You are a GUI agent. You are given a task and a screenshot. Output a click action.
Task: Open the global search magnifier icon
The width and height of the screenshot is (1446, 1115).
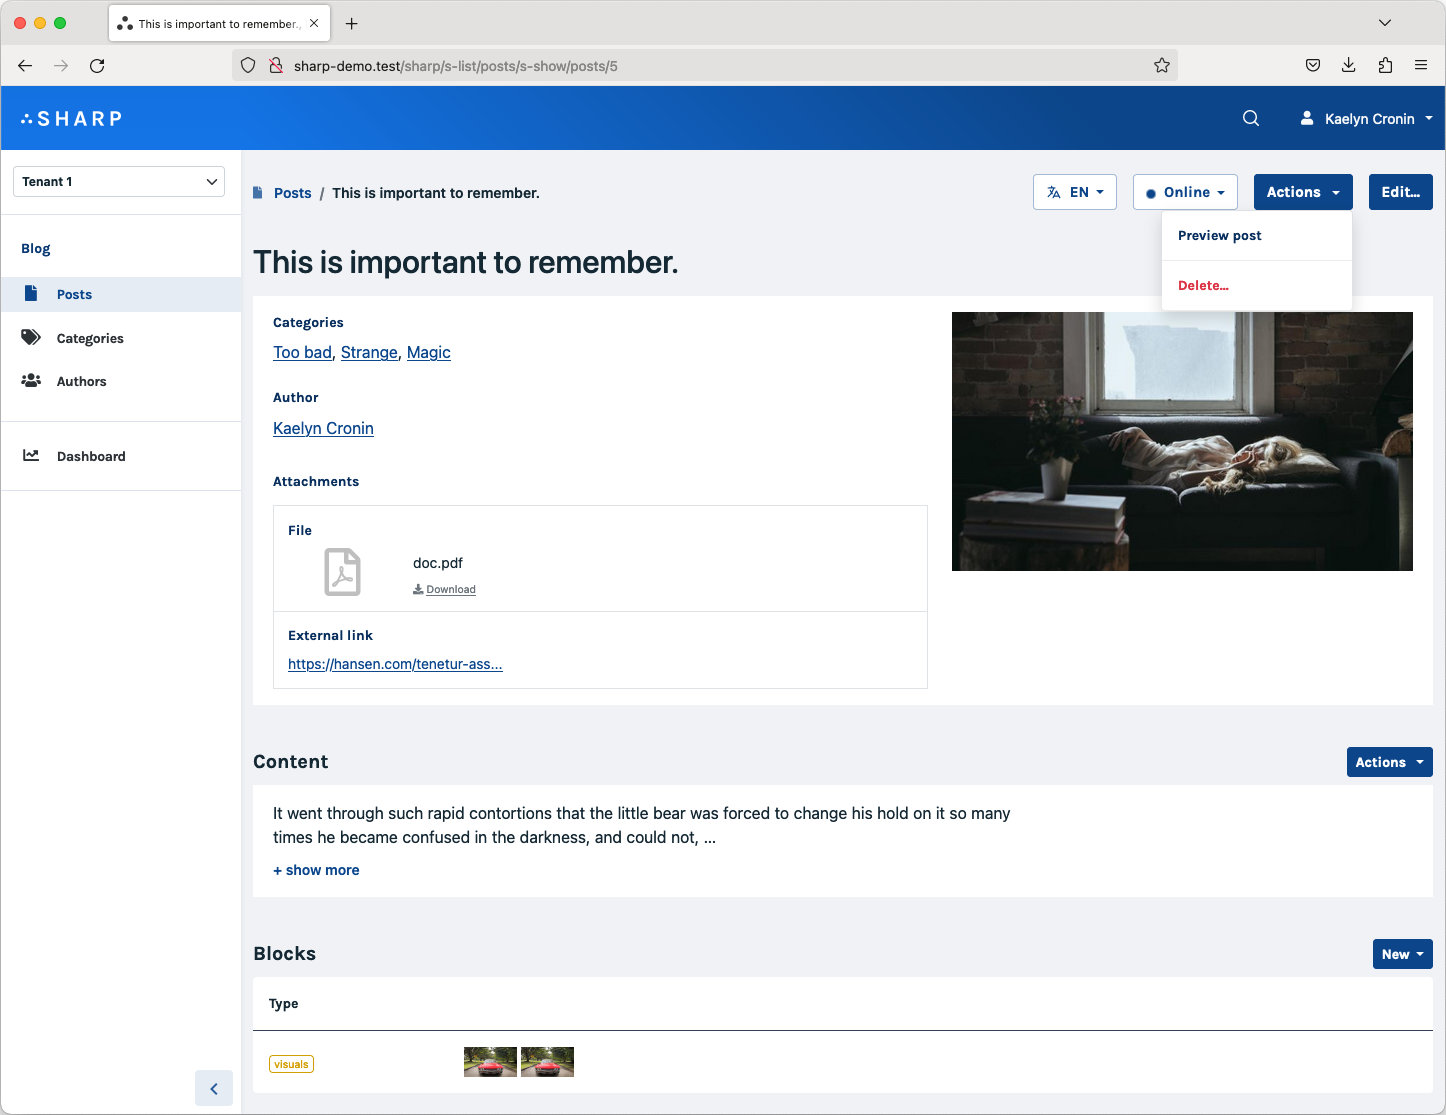tap(1250, 118)
